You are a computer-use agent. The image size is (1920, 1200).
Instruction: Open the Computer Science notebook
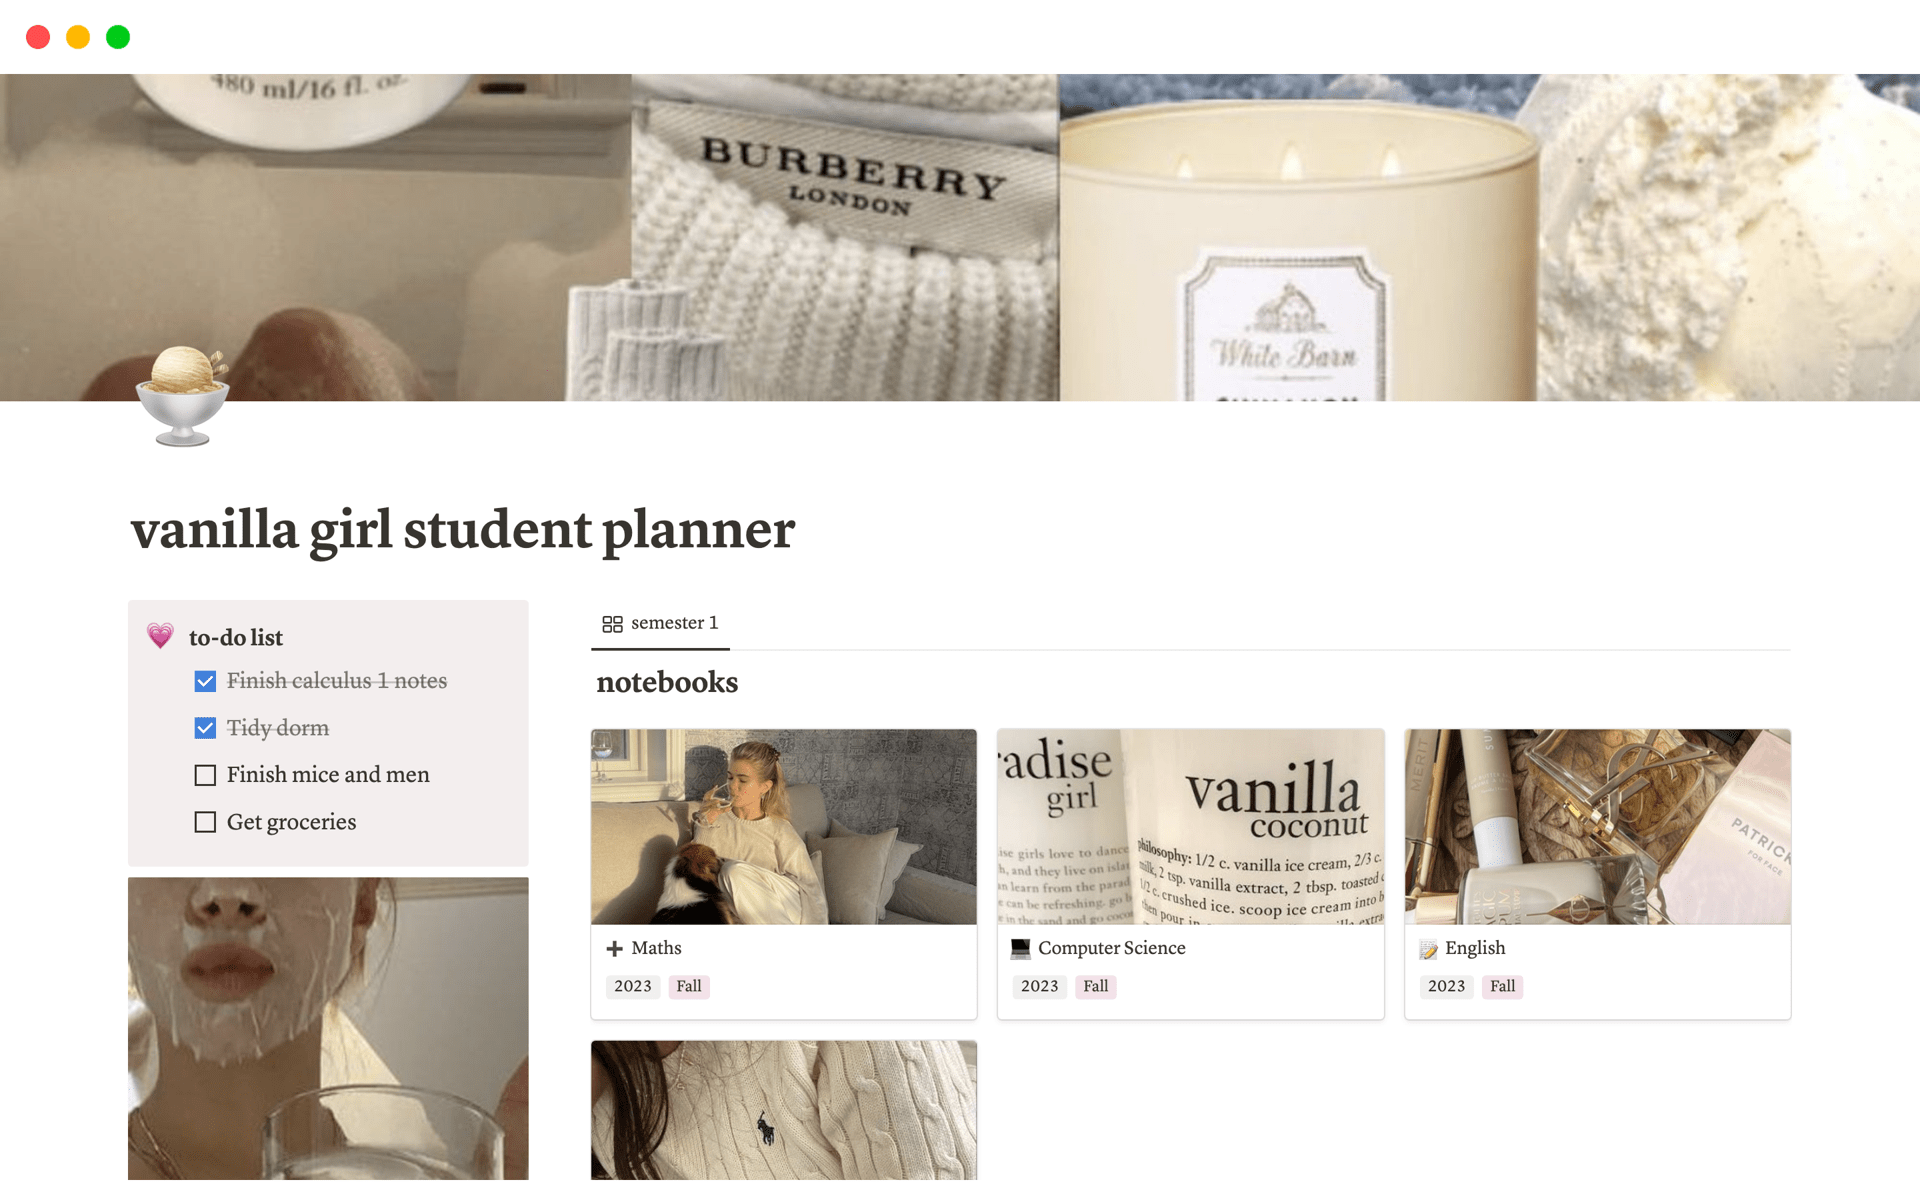pyautogui.click(x=1111, y=948)
